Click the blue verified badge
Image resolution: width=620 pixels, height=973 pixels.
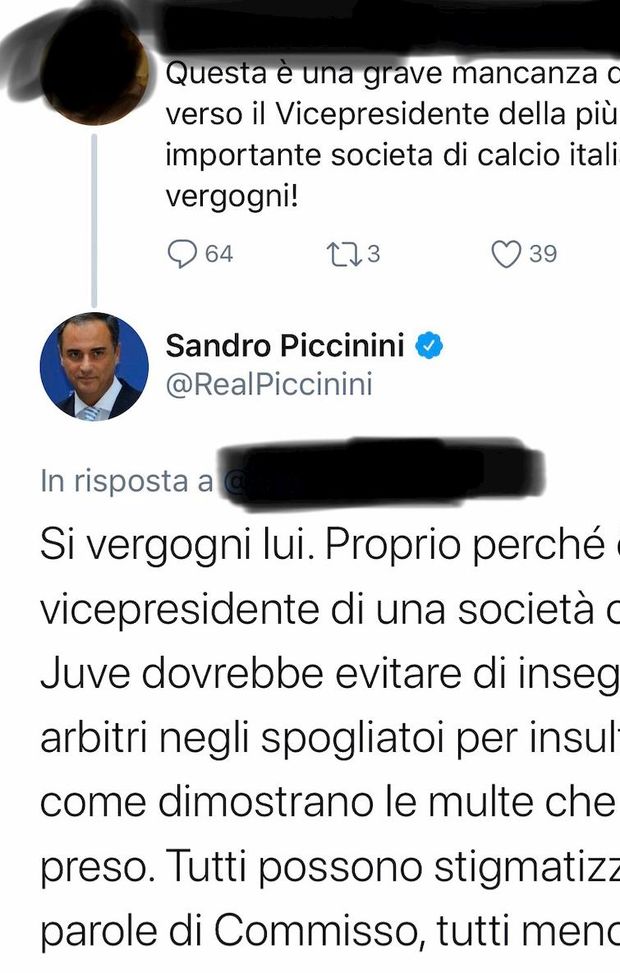click(429, 346)
